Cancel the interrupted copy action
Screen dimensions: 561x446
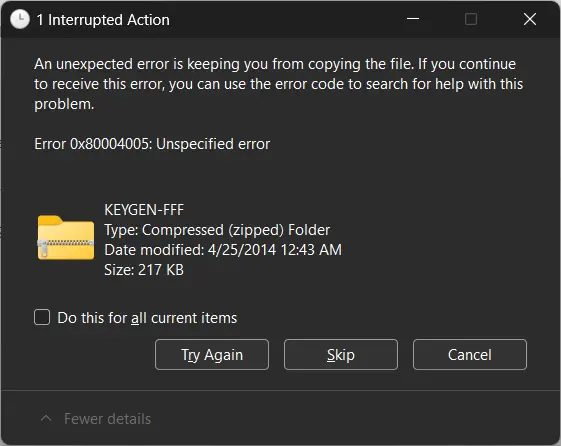point(470,354)
